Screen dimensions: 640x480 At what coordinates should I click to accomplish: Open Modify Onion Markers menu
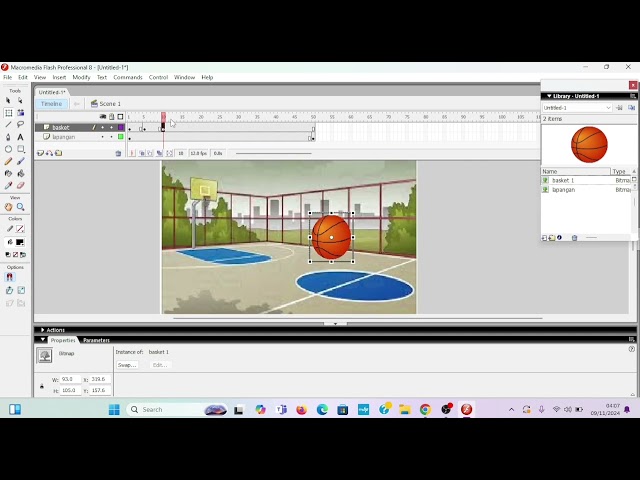169,153
